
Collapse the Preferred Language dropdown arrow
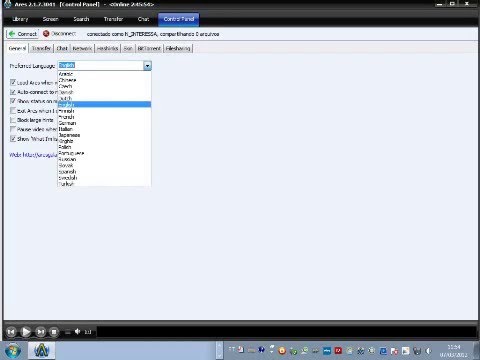147,66
